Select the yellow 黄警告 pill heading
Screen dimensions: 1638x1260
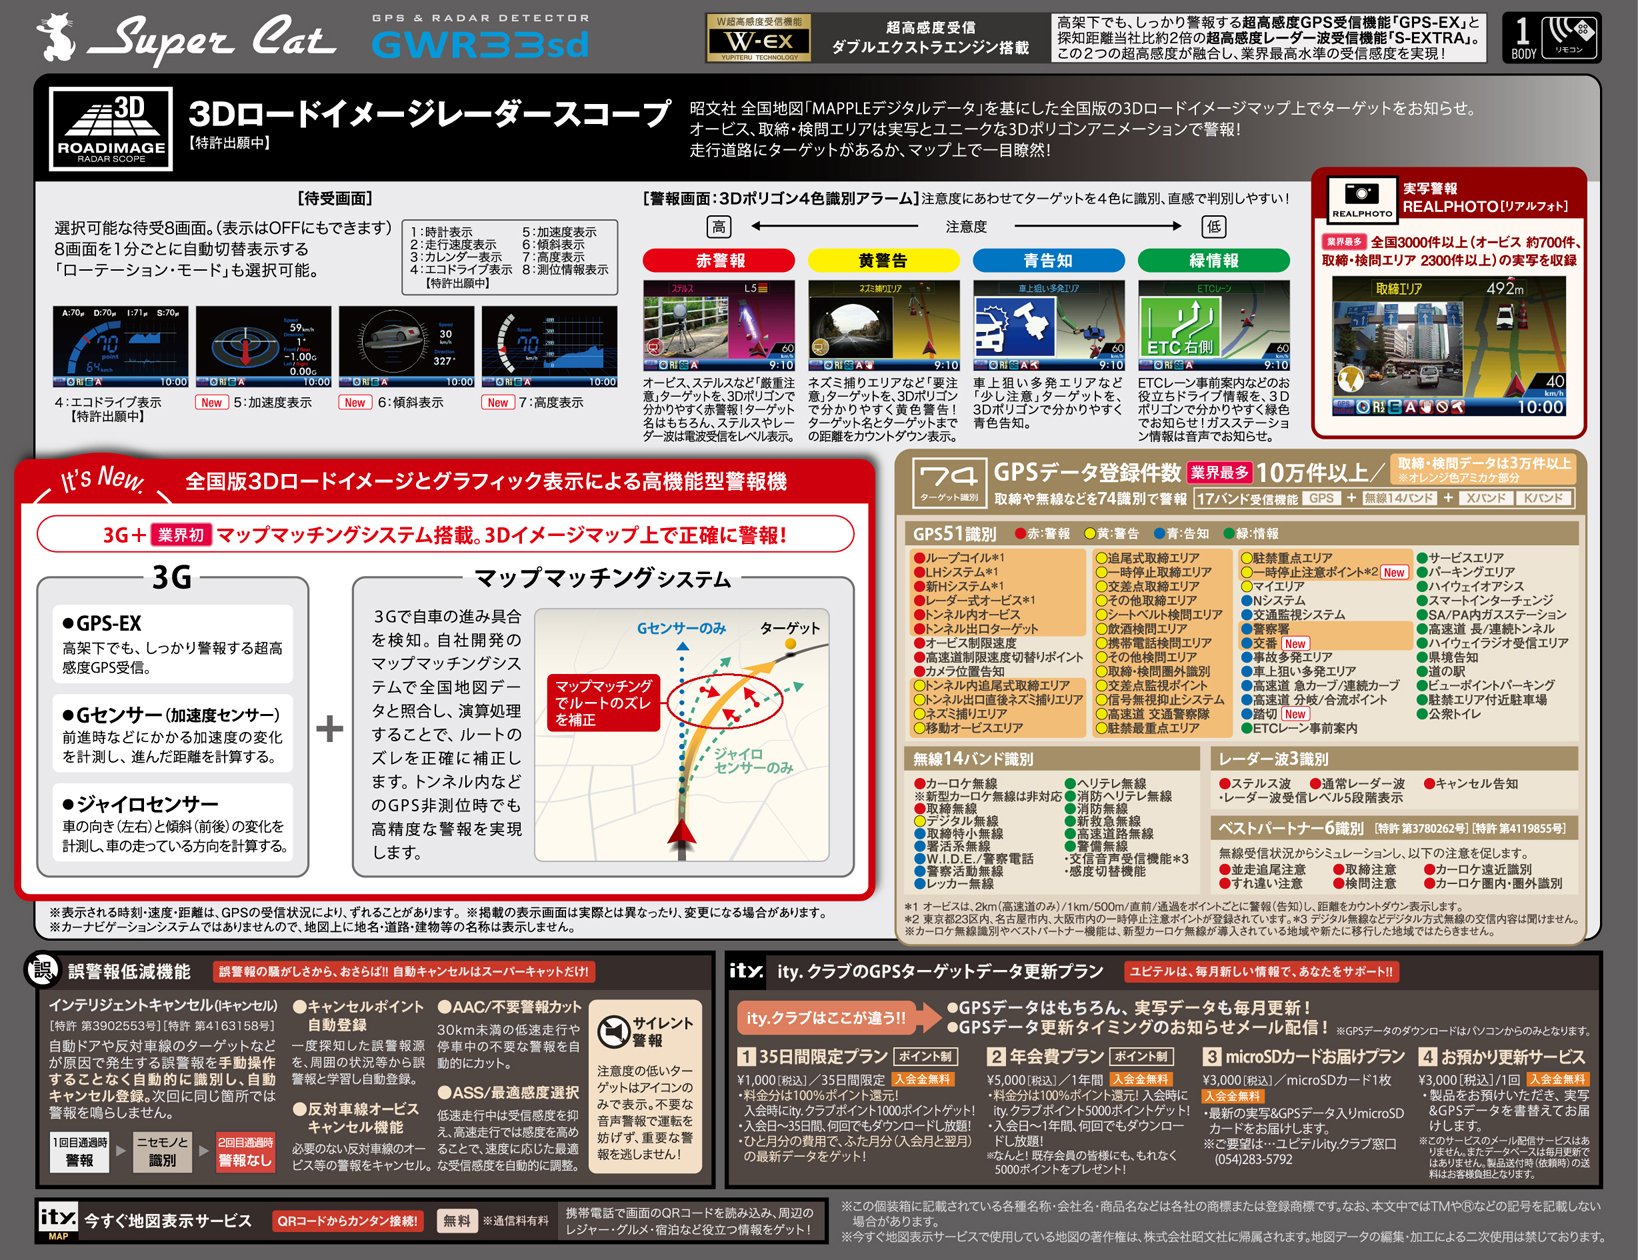click(882, 261)
